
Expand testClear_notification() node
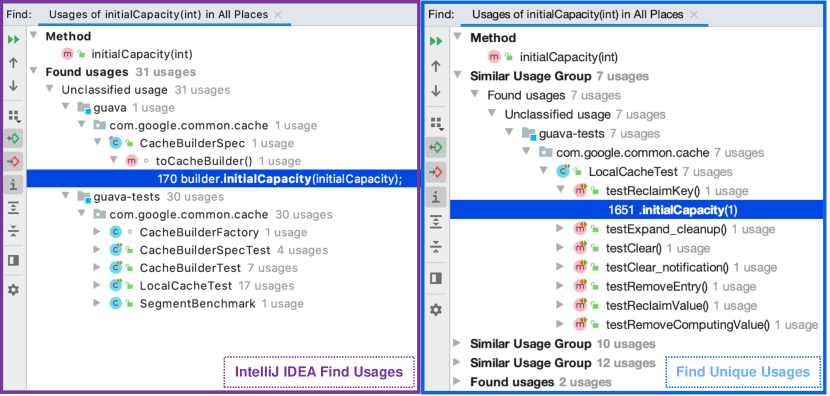[x=561, y=267]
